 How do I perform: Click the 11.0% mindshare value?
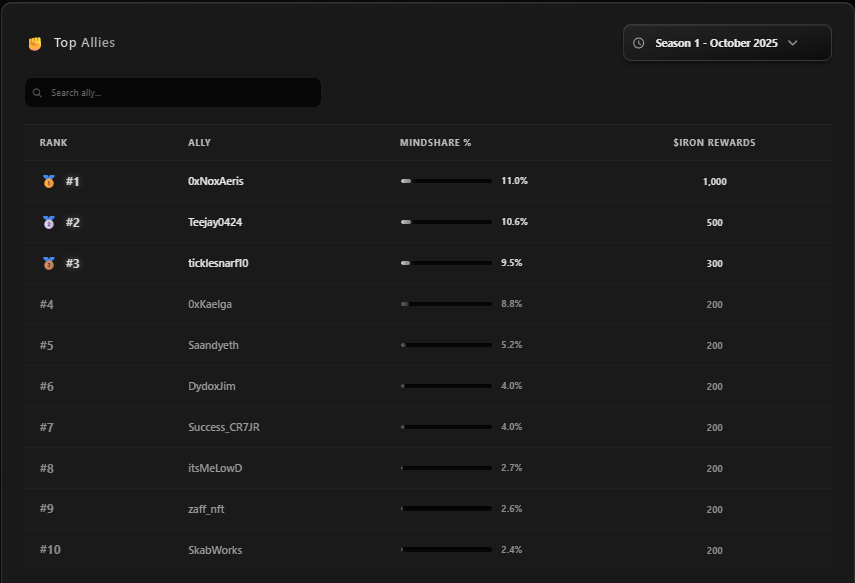point(514,181)
